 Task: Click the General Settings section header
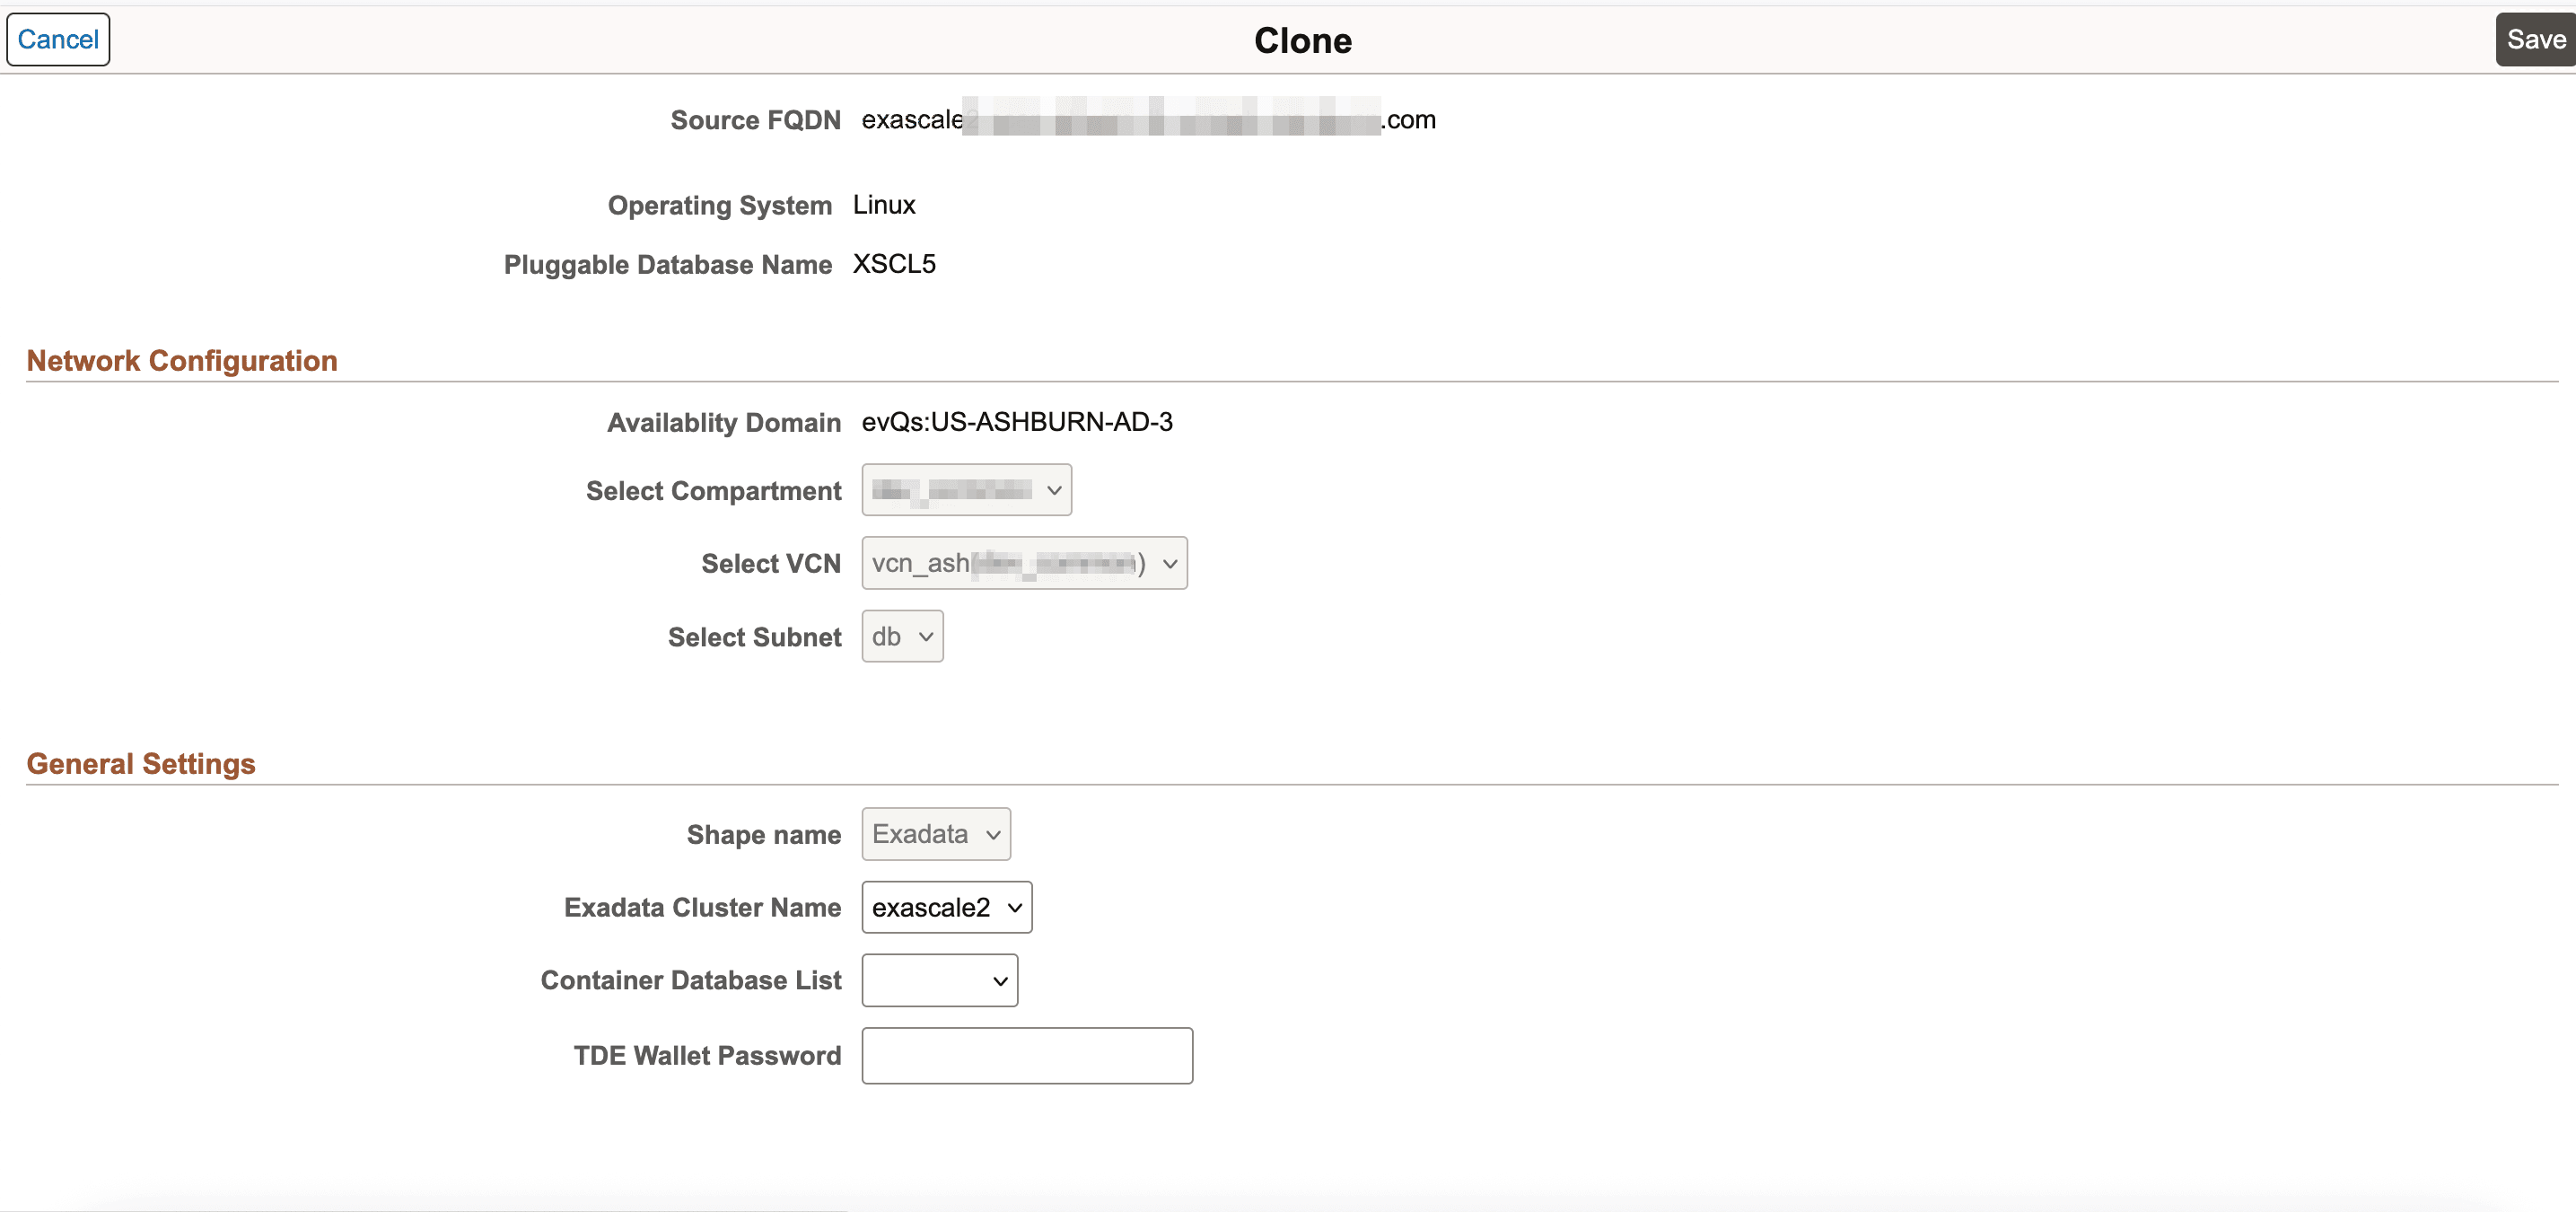141,763
